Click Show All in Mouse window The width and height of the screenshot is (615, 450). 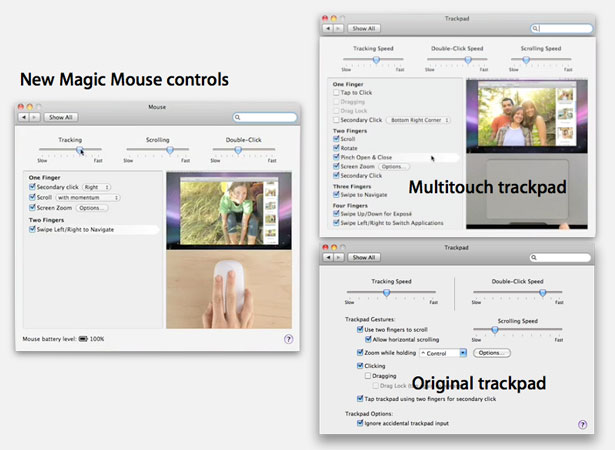click(61, 117)
